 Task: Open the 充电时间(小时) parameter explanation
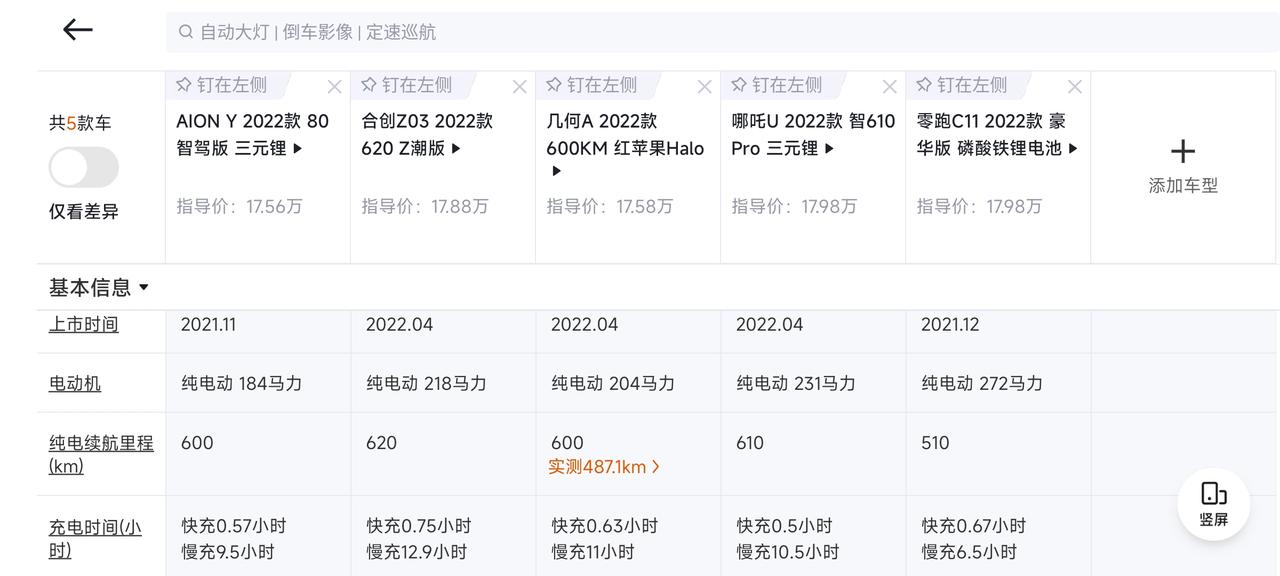click(95, 538)
